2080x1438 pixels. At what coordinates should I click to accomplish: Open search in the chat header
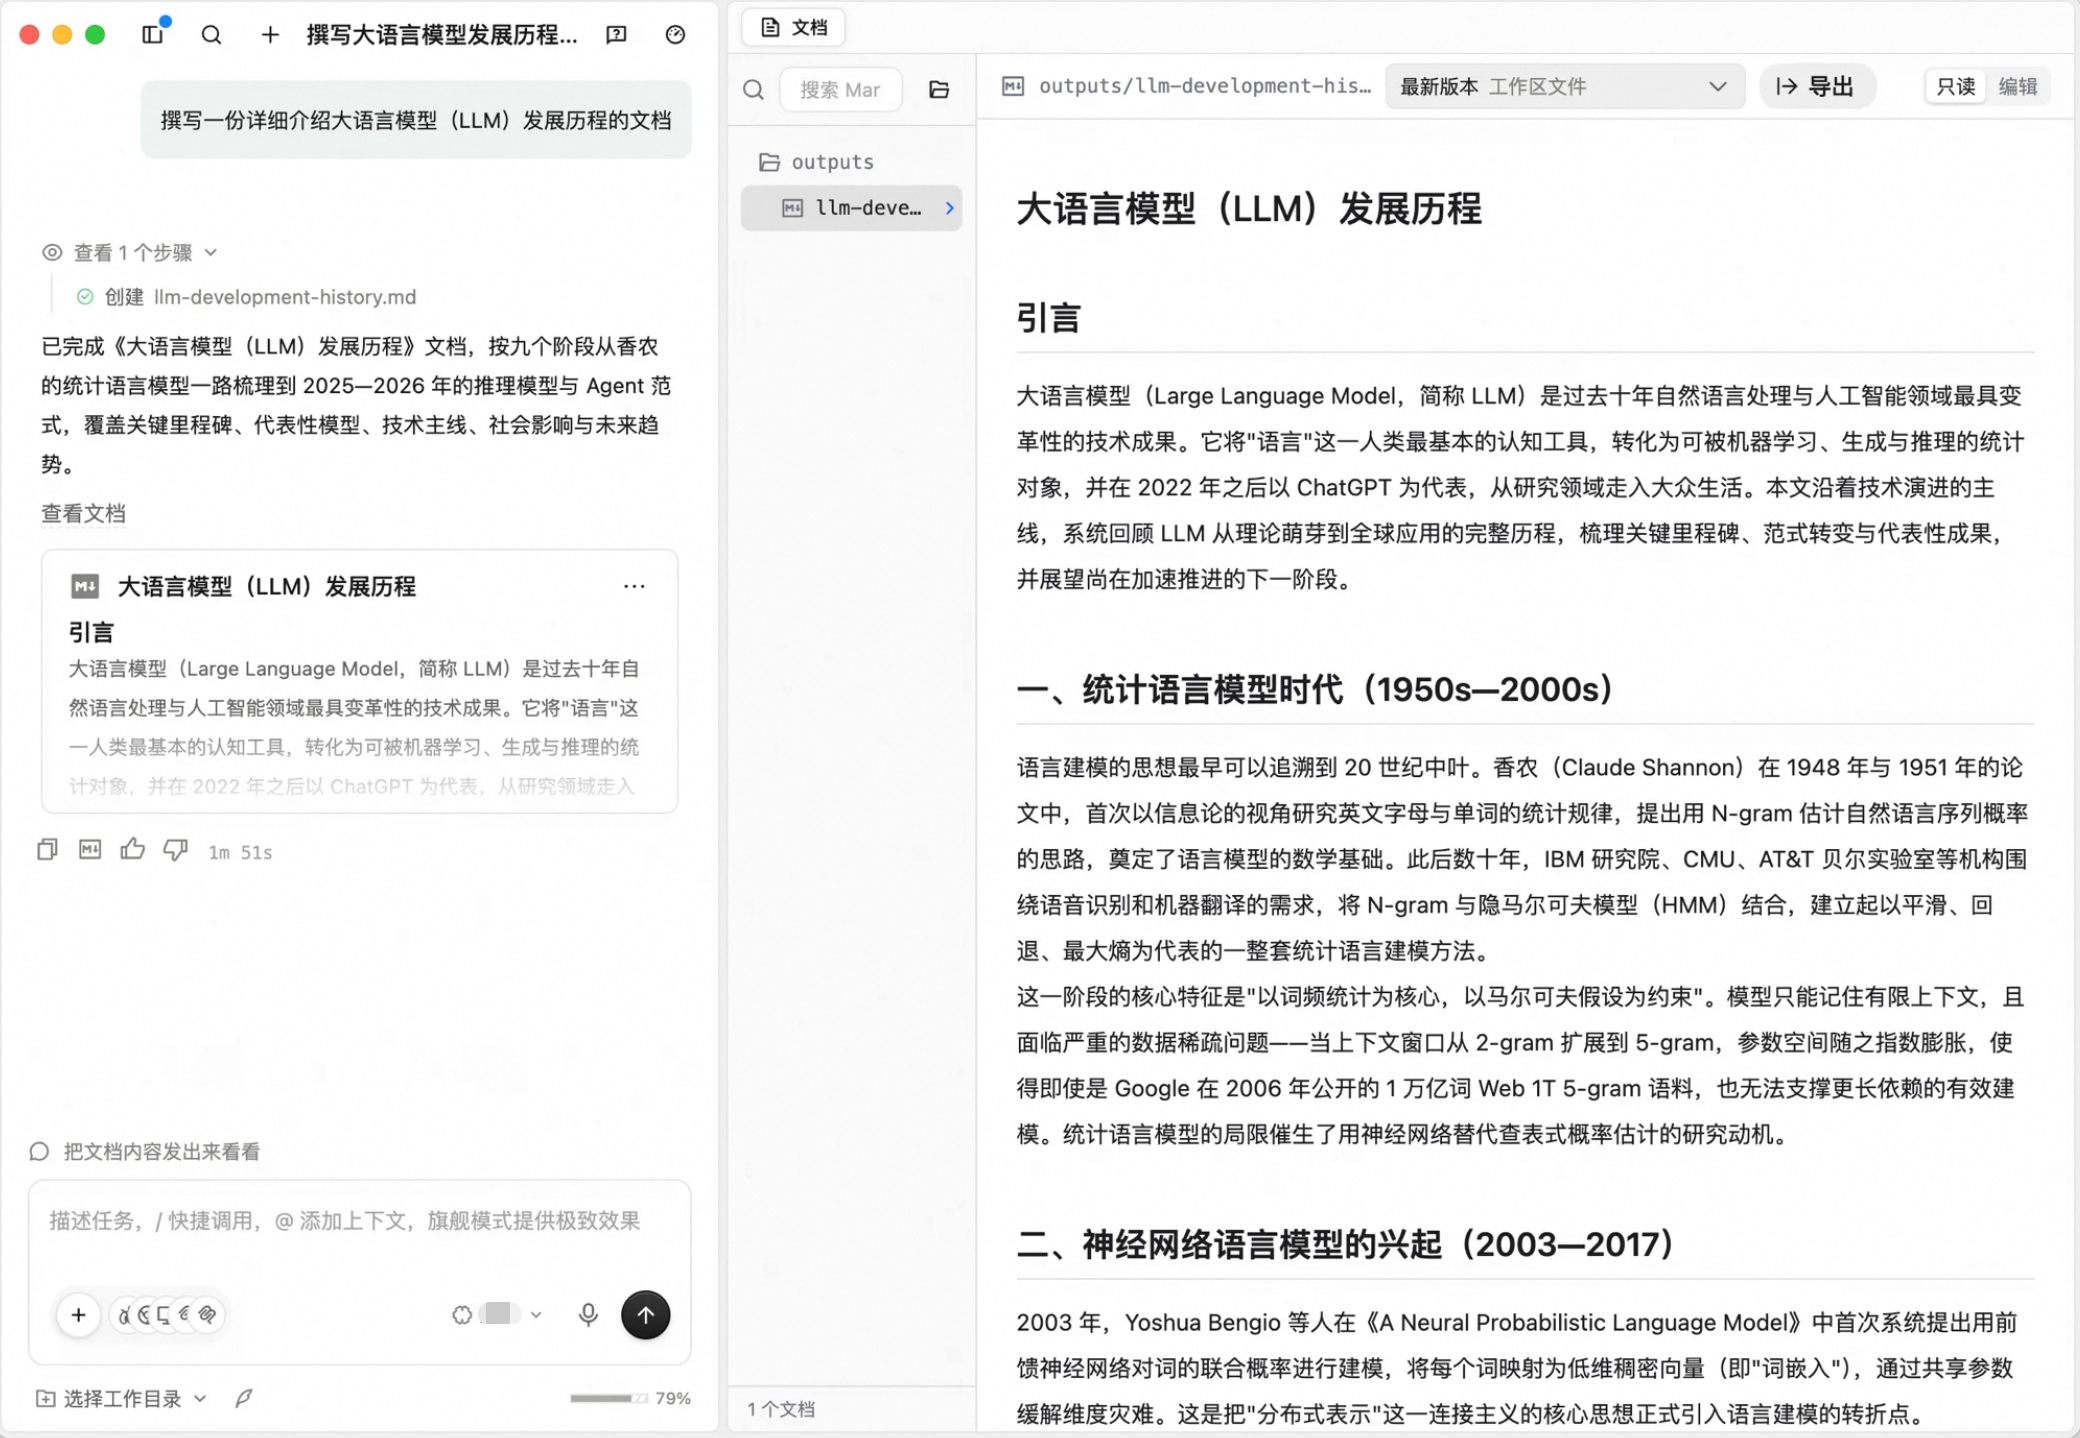tap(211, 35)
